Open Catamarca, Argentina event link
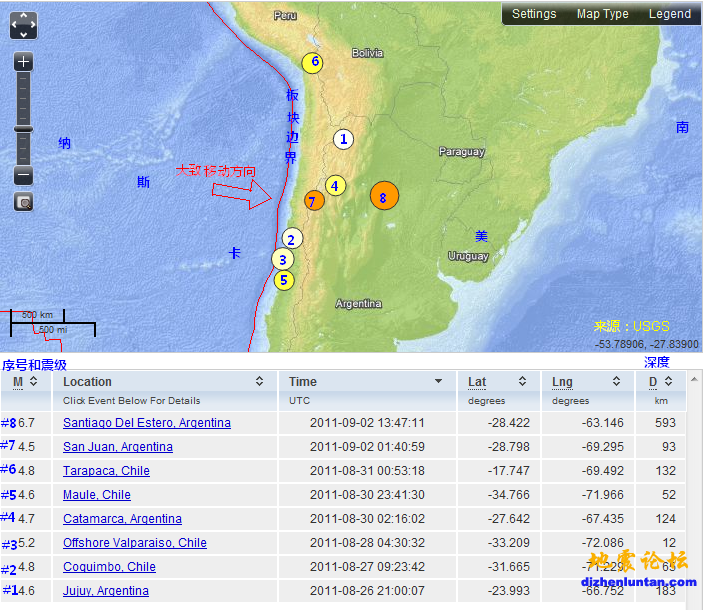The width and height of the screenshot is (704, 610). tap(122, 518)
